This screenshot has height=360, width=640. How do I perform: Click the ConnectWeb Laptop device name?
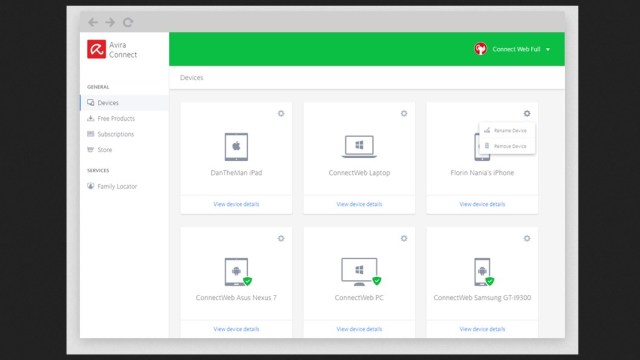(x=359, y=173)
